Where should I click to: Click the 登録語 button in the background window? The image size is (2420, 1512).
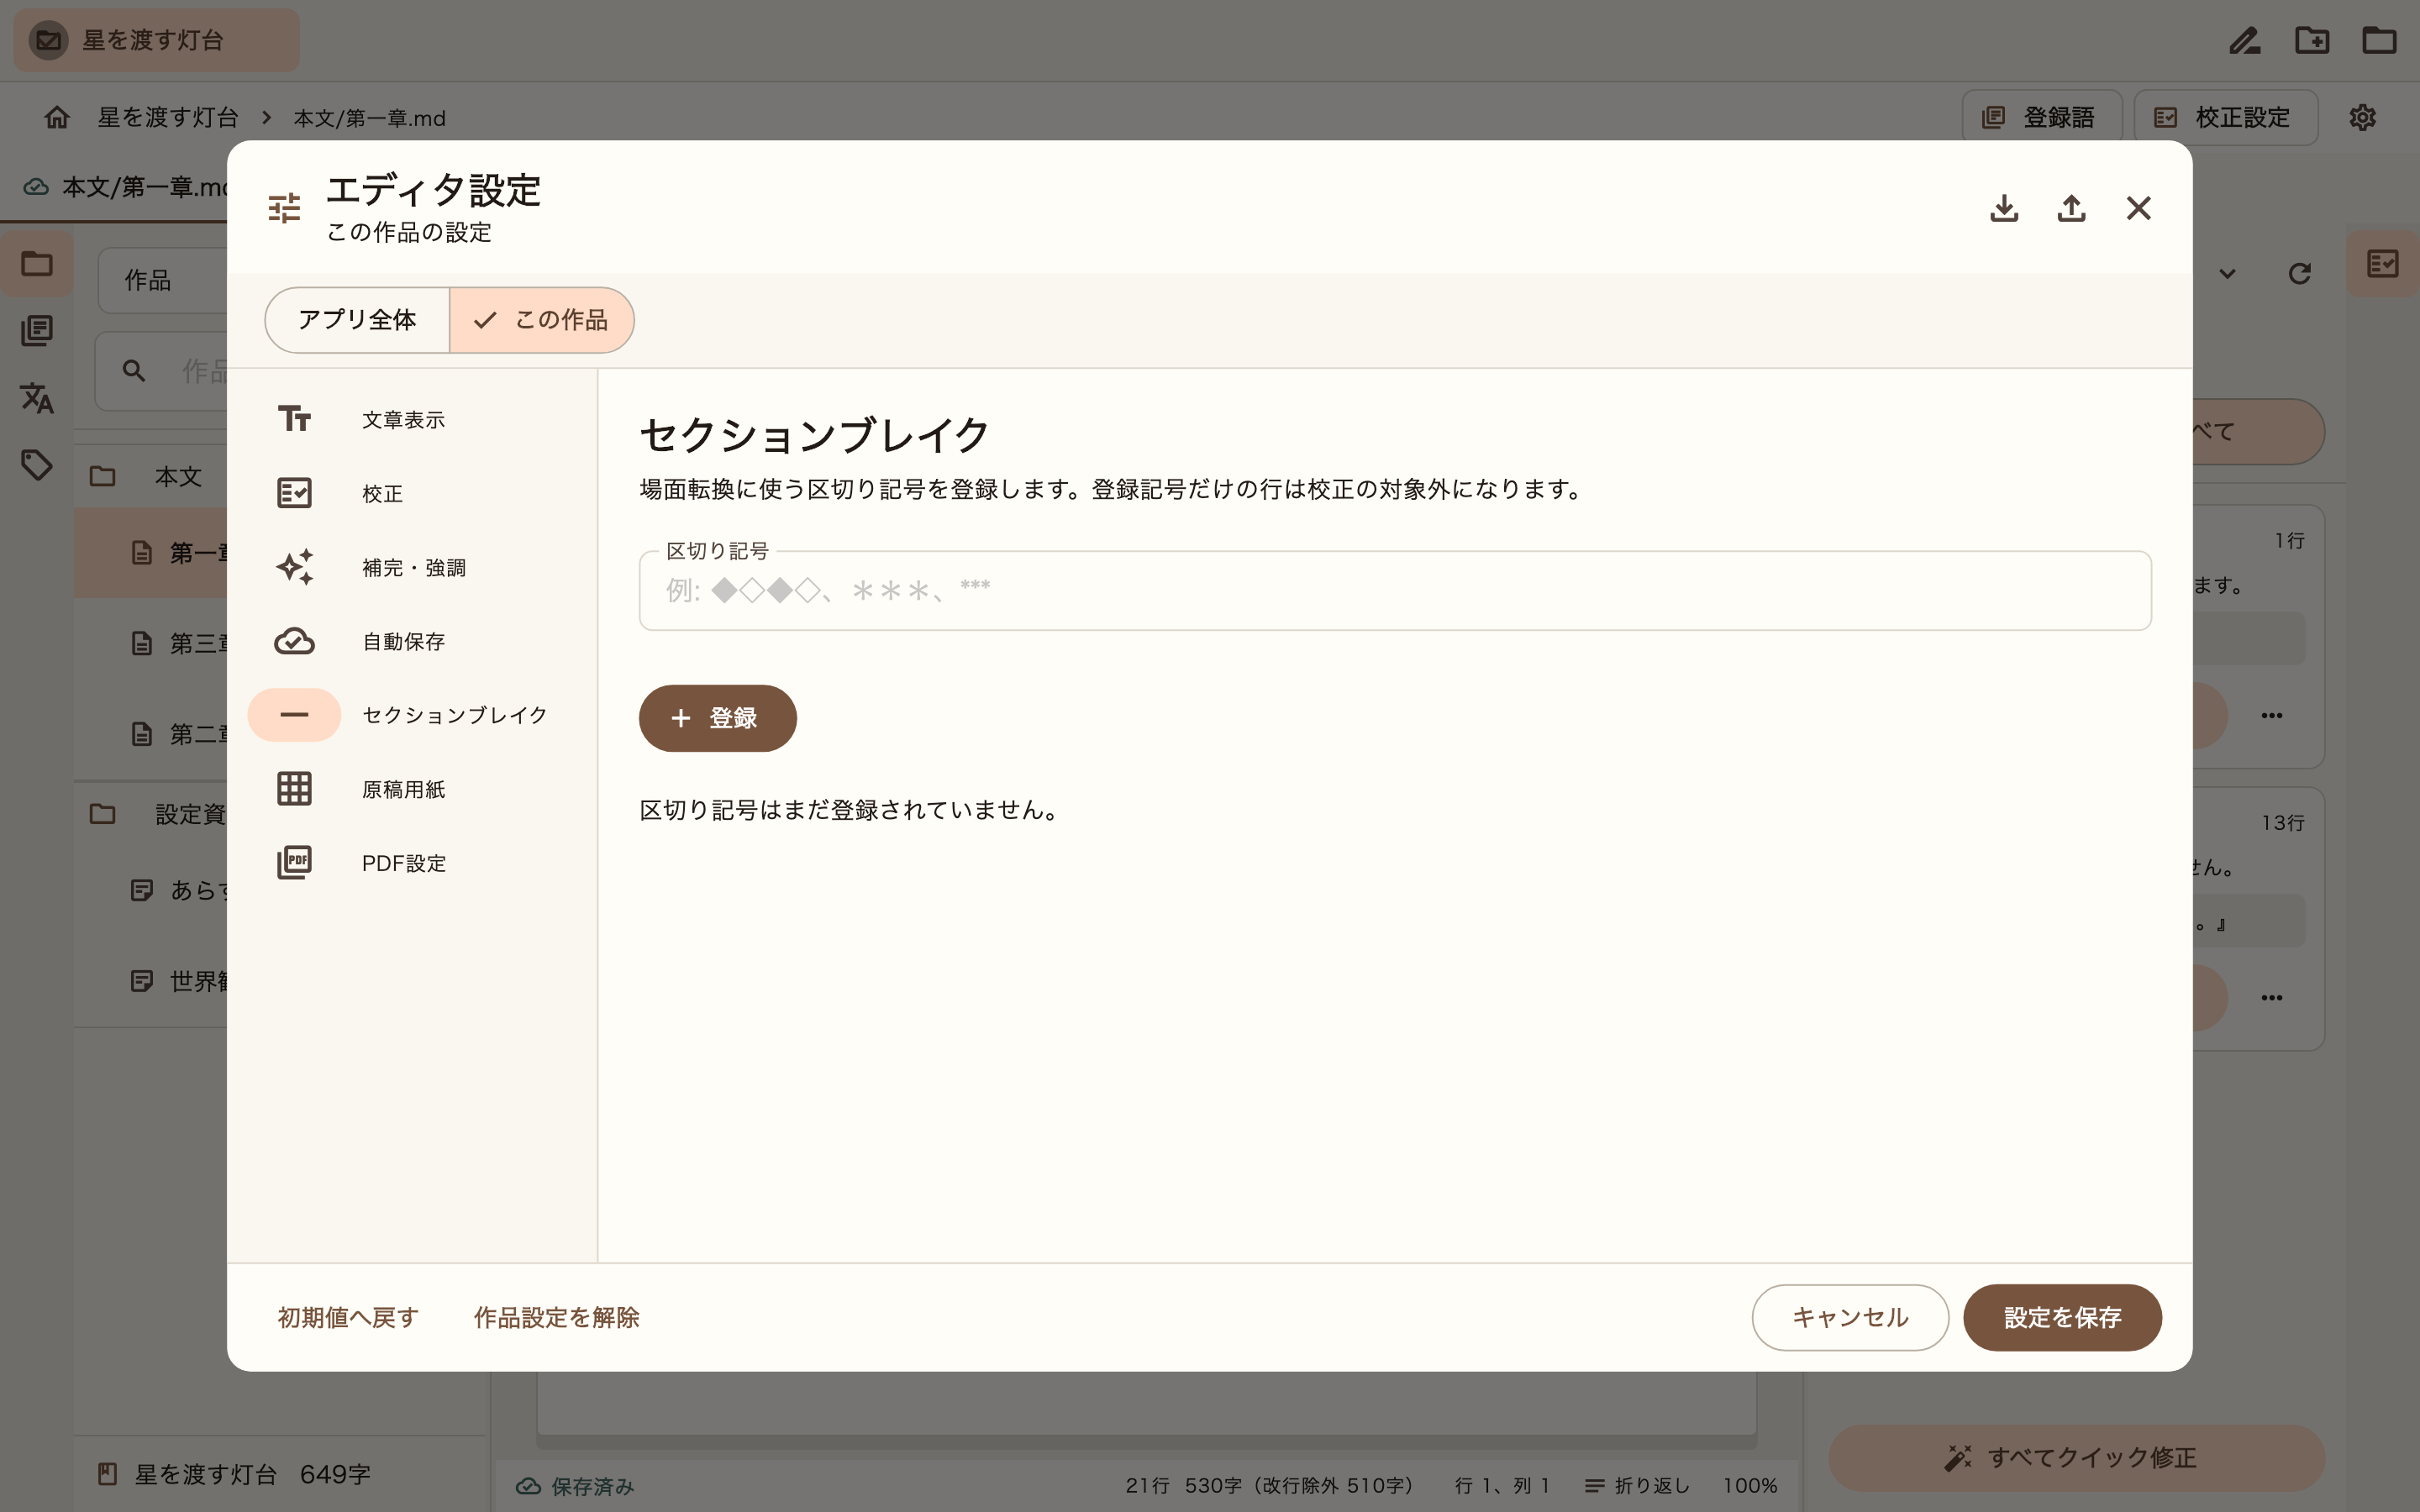pos(2041,117)
